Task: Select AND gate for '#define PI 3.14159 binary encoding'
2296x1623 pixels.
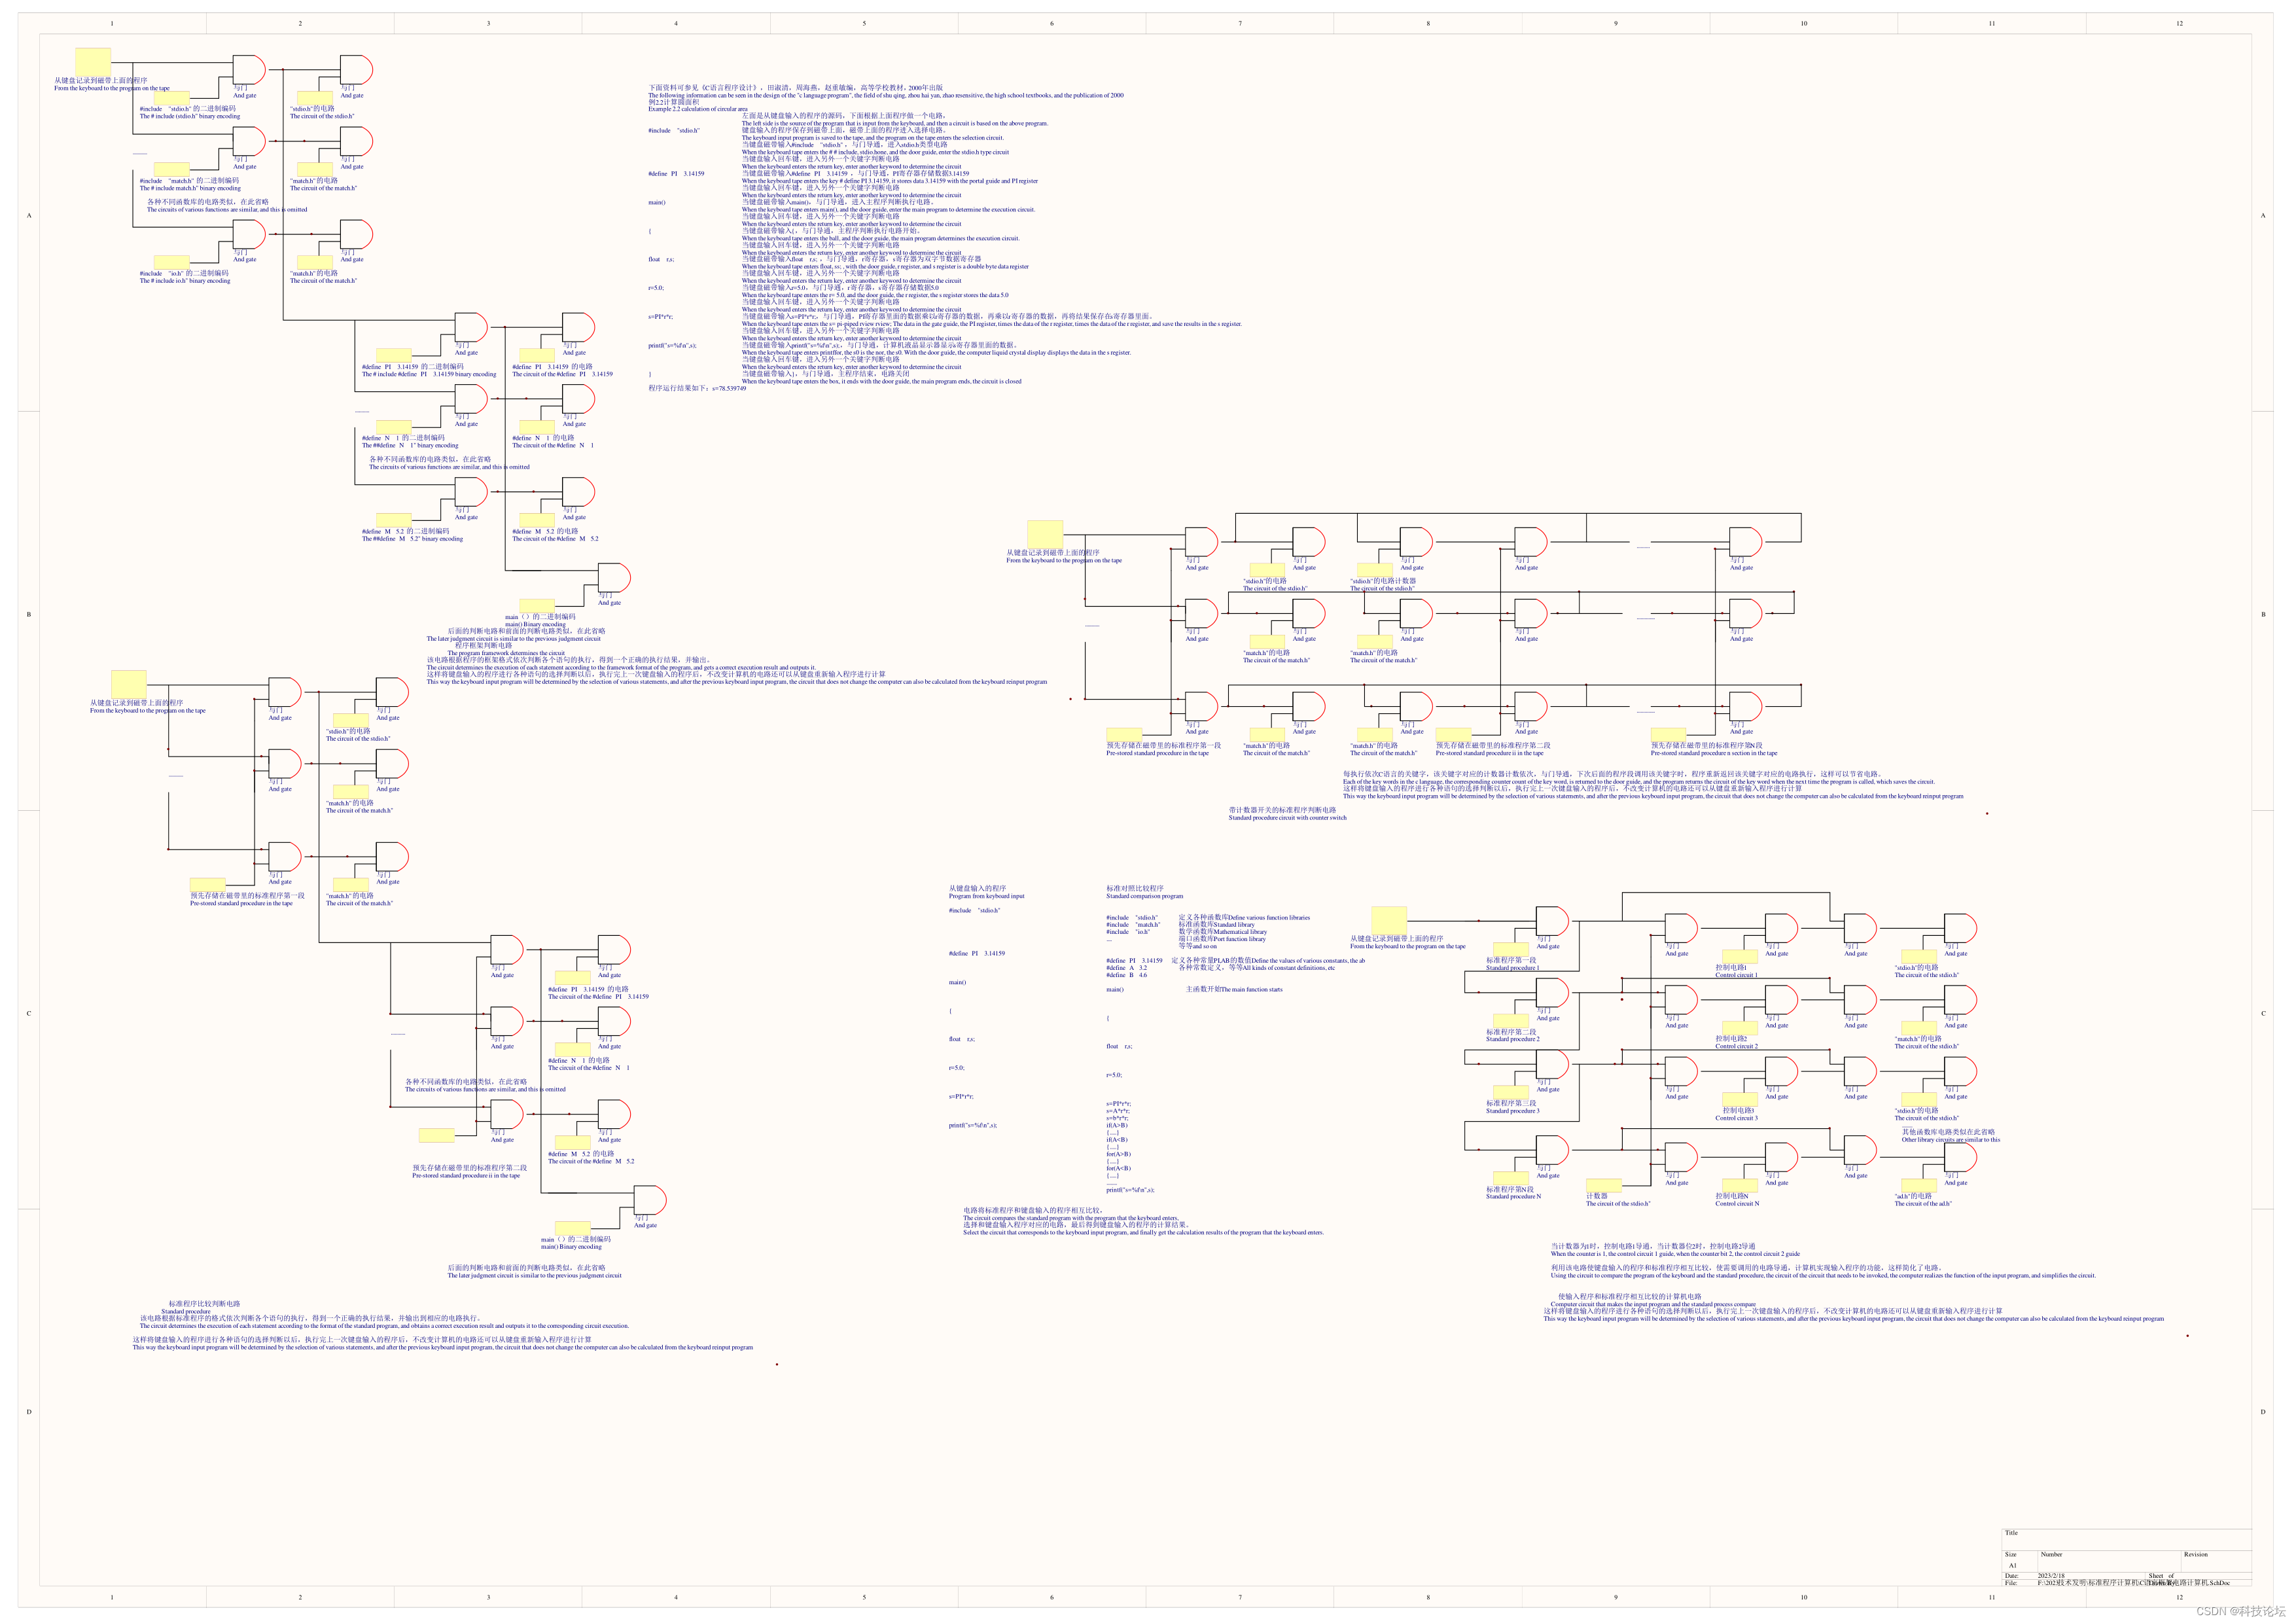Action: click(x=471, y=327)
